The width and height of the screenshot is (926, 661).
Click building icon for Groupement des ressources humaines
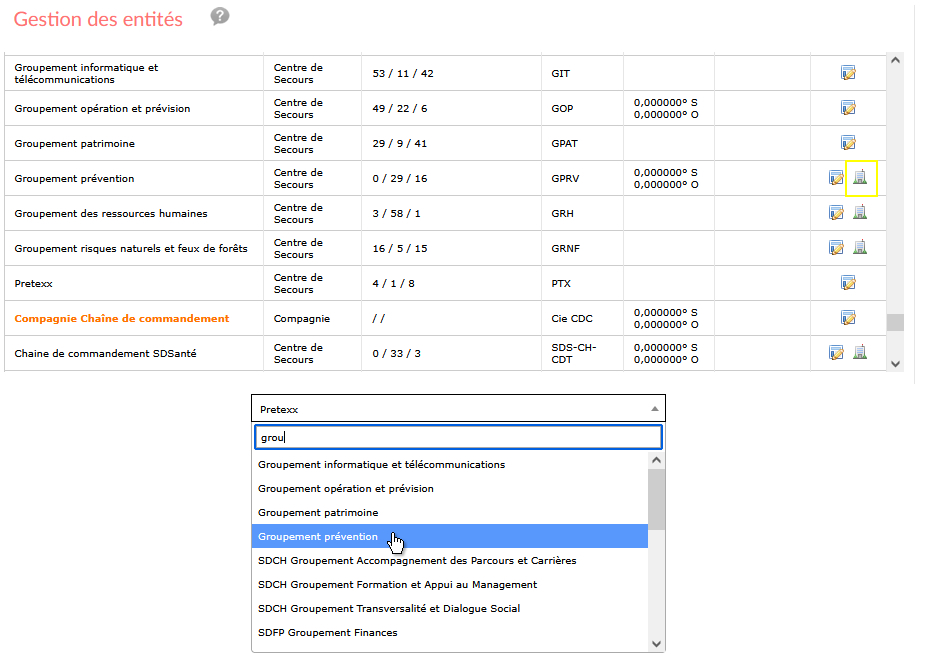[860, 212]
